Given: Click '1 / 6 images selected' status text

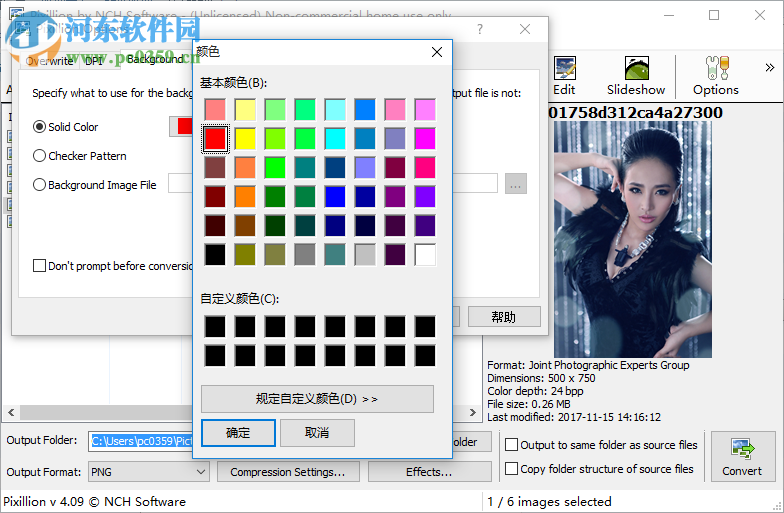Looking at the screenshot, I should (x=549, y=502).
